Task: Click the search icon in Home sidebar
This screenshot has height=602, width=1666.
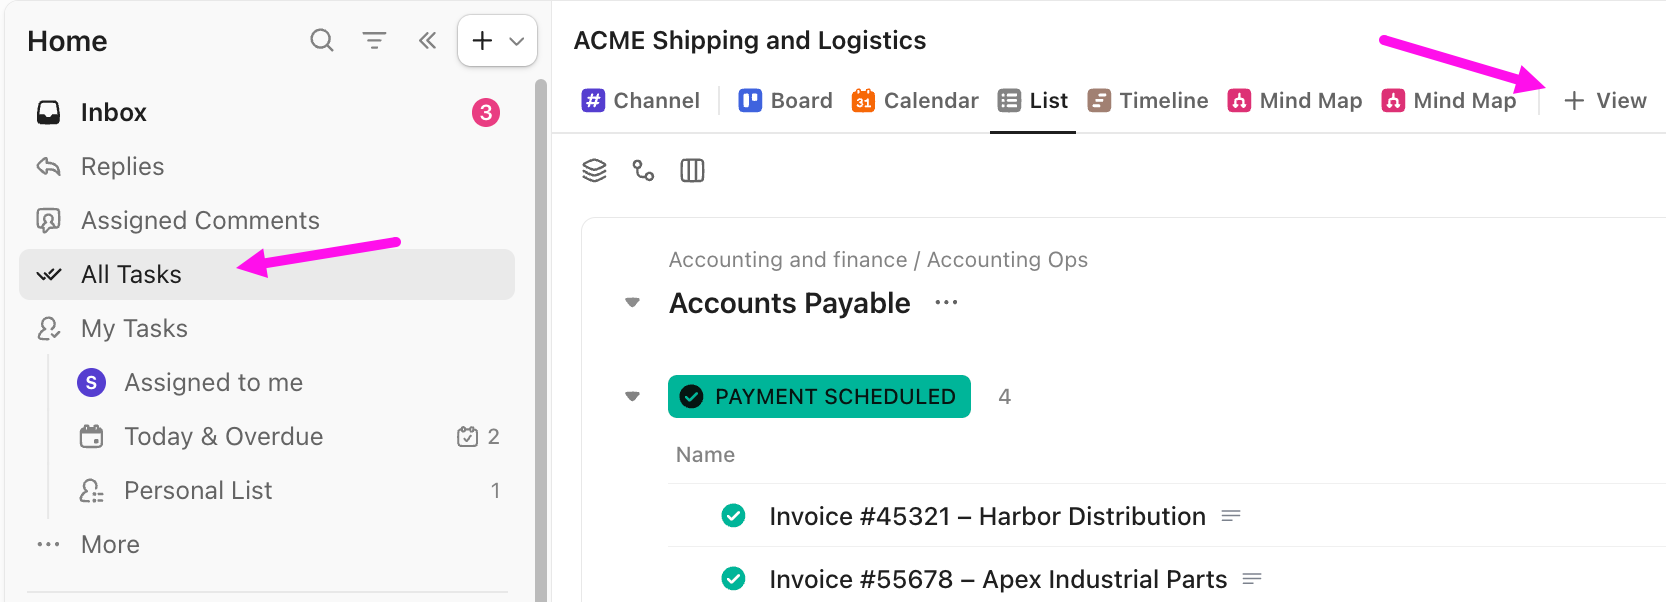Action: coord(321,40)
